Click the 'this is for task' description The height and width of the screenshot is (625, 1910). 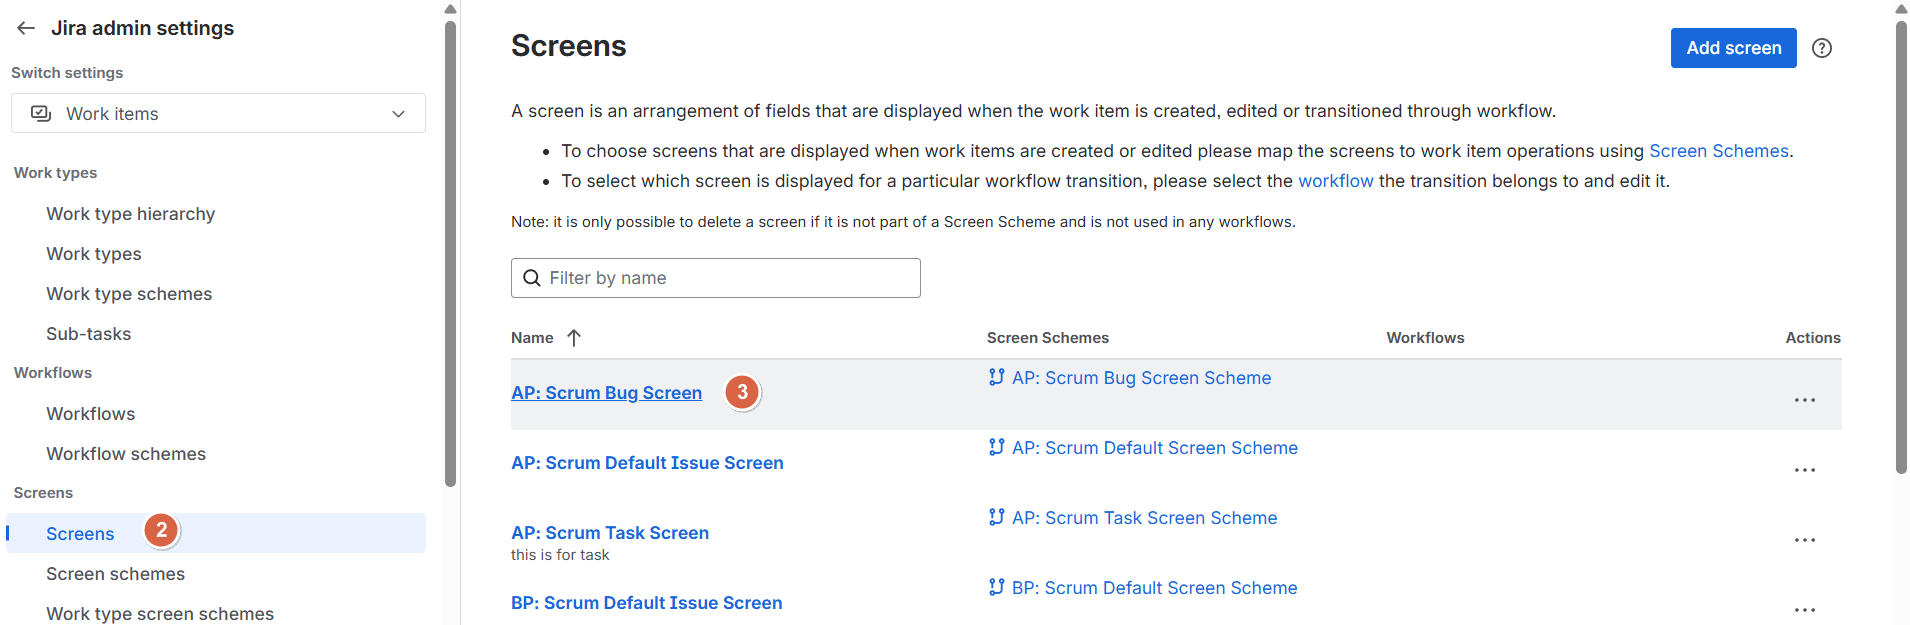560,555
